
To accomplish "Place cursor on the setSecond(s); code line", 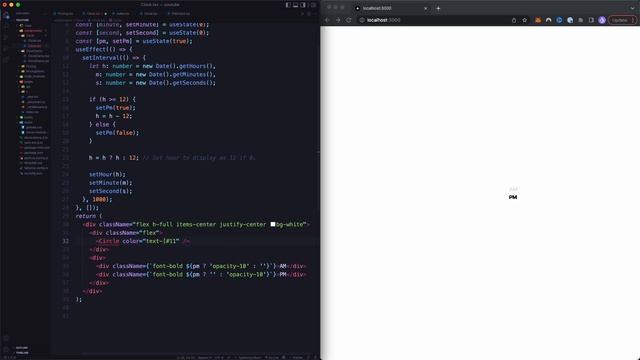I will tap(111, 191).
